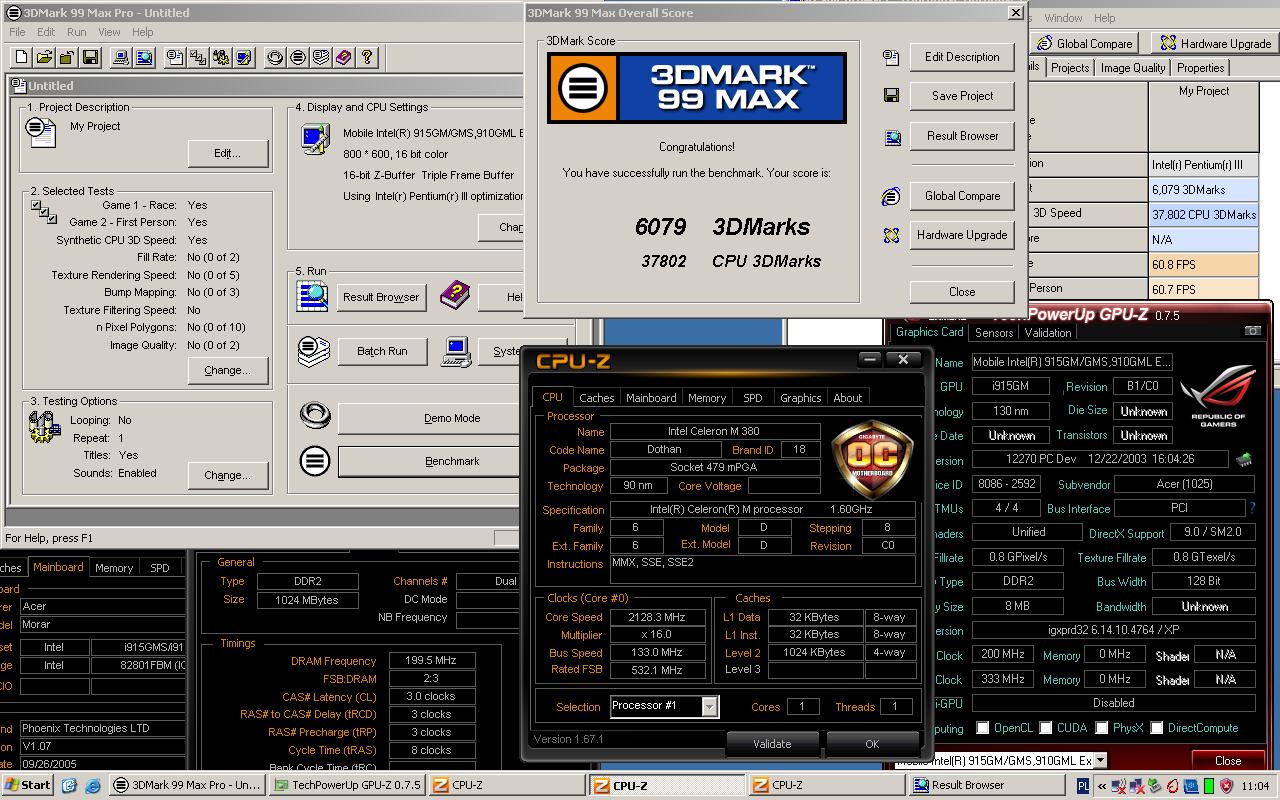This screenshot has width=1280, height=800.
Task: Click the GPU-Z BIOS chip save icon
Action: 1244,461
